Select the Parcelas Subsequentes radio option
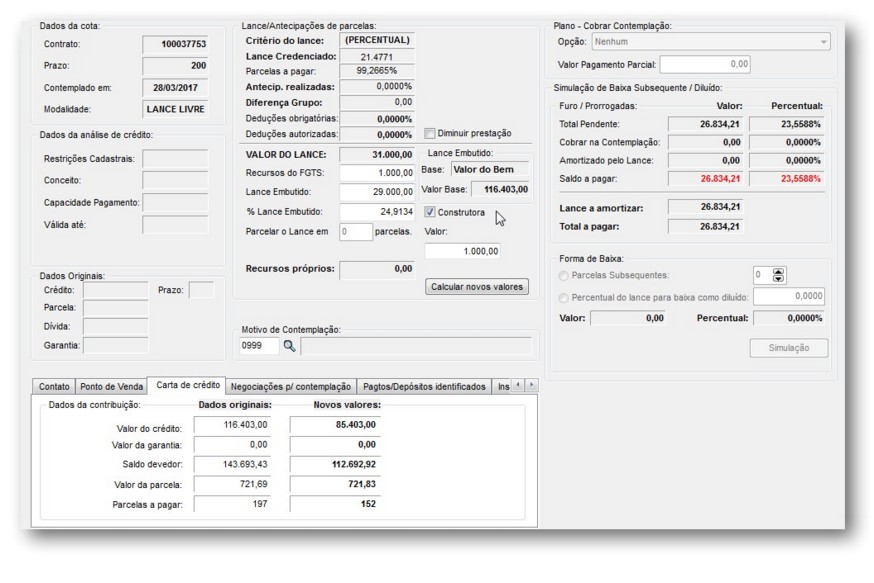 [x=564, y=275]
